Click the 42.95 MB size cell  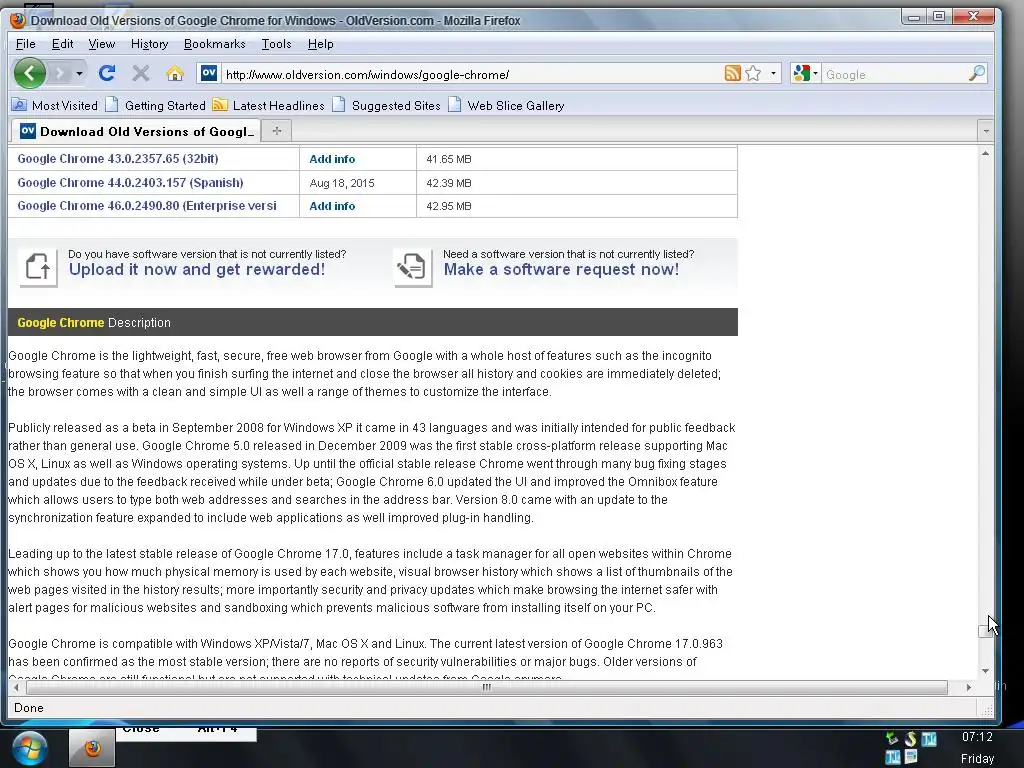click(x=449, y=206)
